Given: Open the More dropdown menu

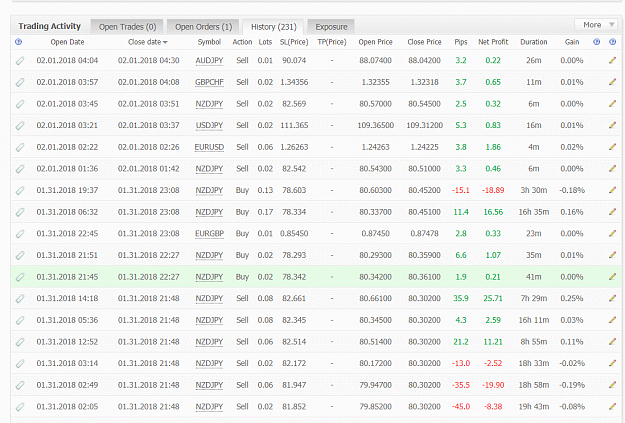Looking at the screenshot, I should (597, 25).
